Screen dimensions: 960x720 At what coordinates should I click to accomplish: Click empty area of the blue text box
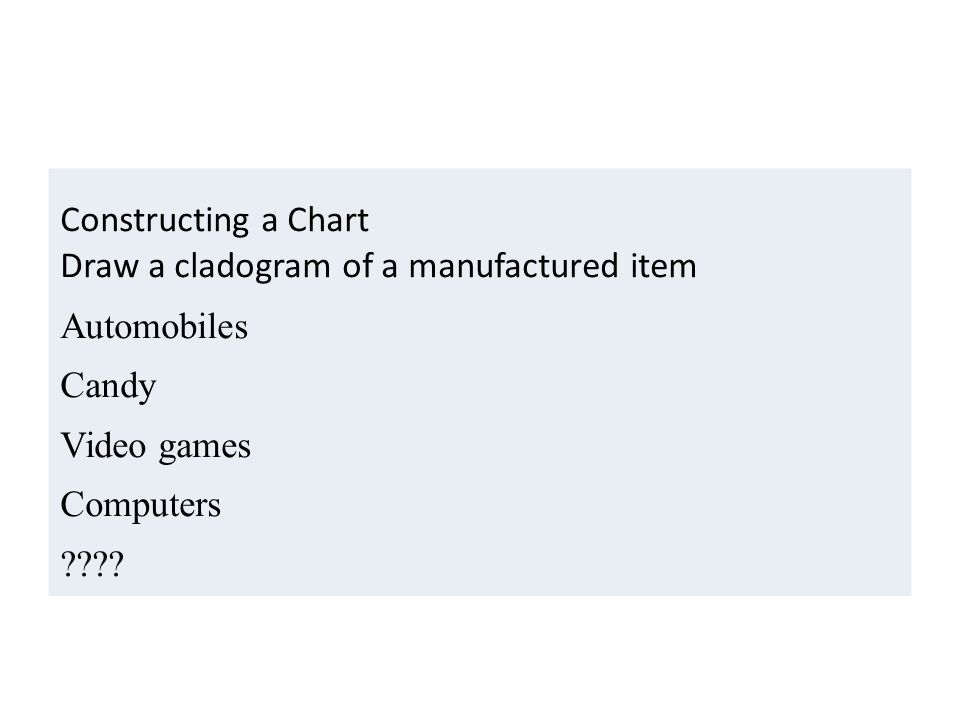coord(582,429)
